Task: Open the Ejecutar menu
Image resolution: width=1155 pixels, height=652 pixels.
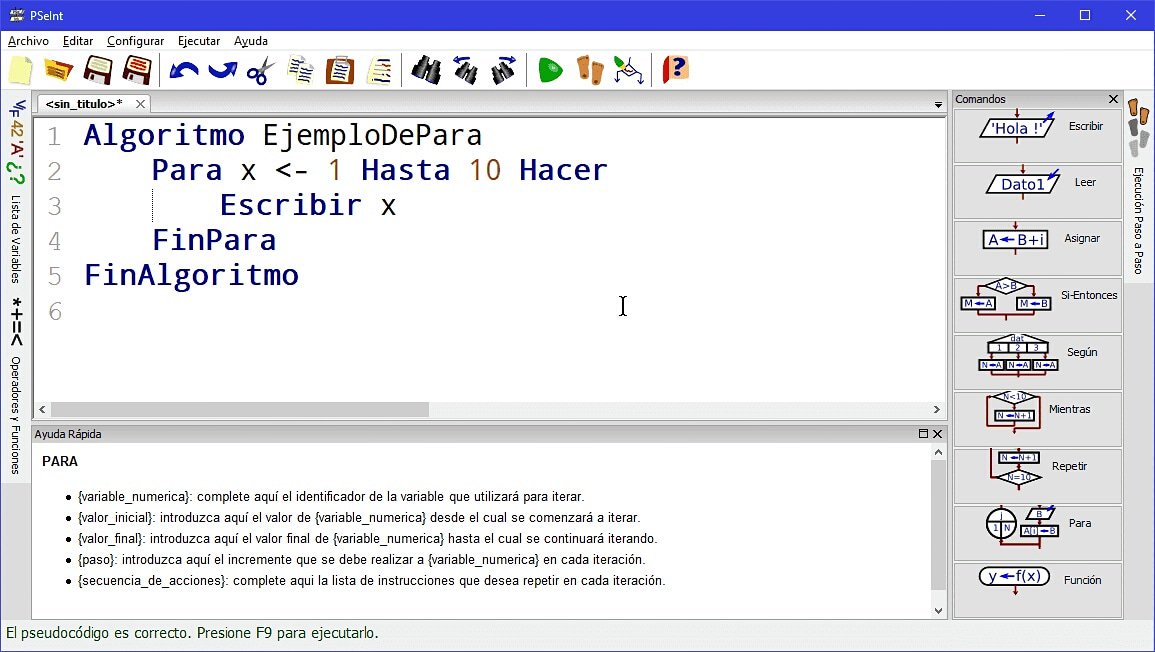Action: 199,41
